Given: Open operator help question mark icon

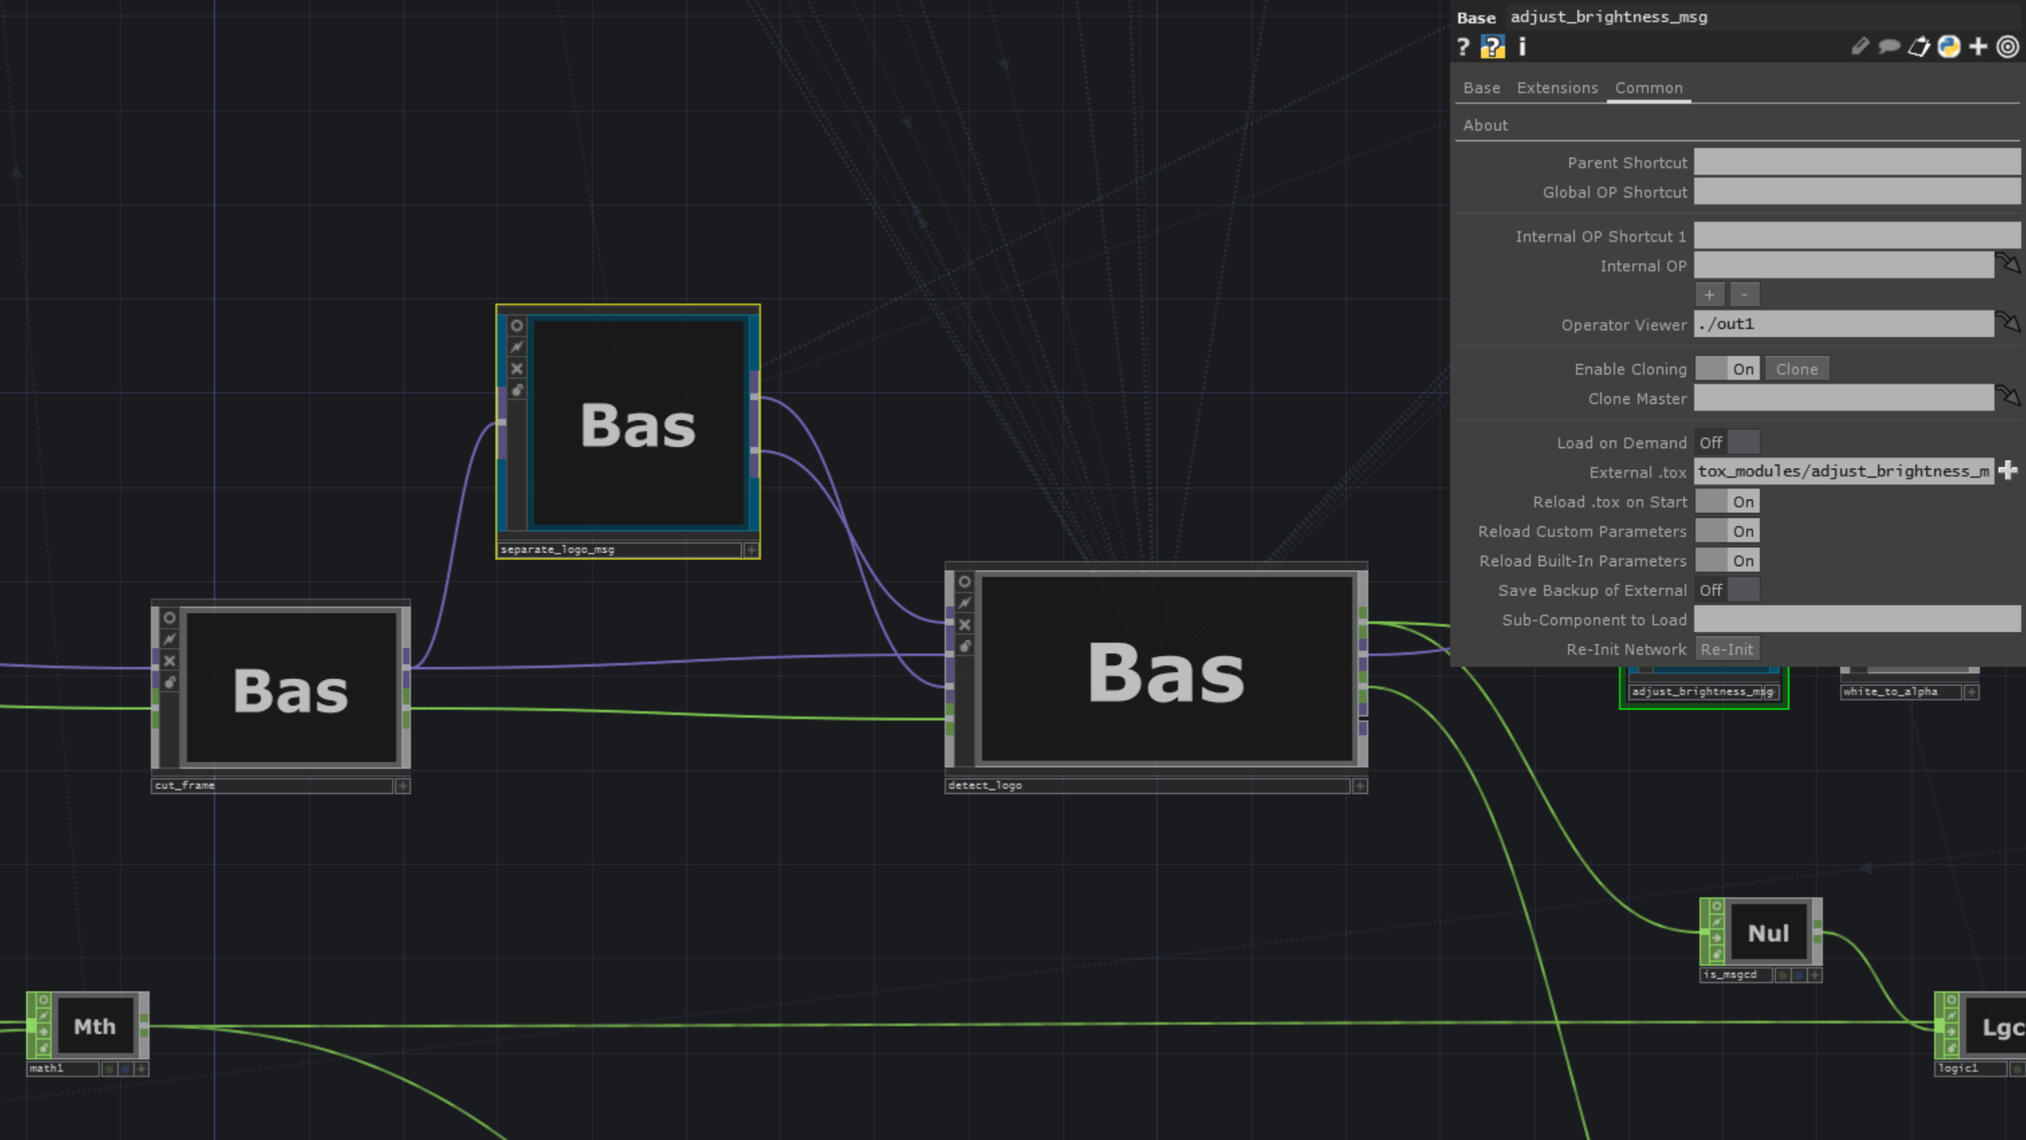Looking at the screenshot, I should pos(1463,47).
